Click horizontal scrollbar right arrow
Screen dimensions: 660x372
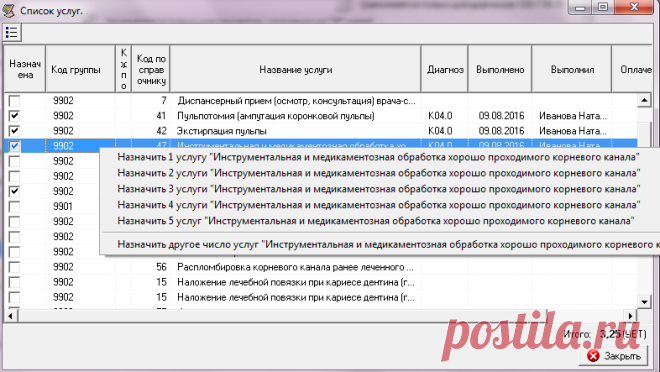coord(630,316)
